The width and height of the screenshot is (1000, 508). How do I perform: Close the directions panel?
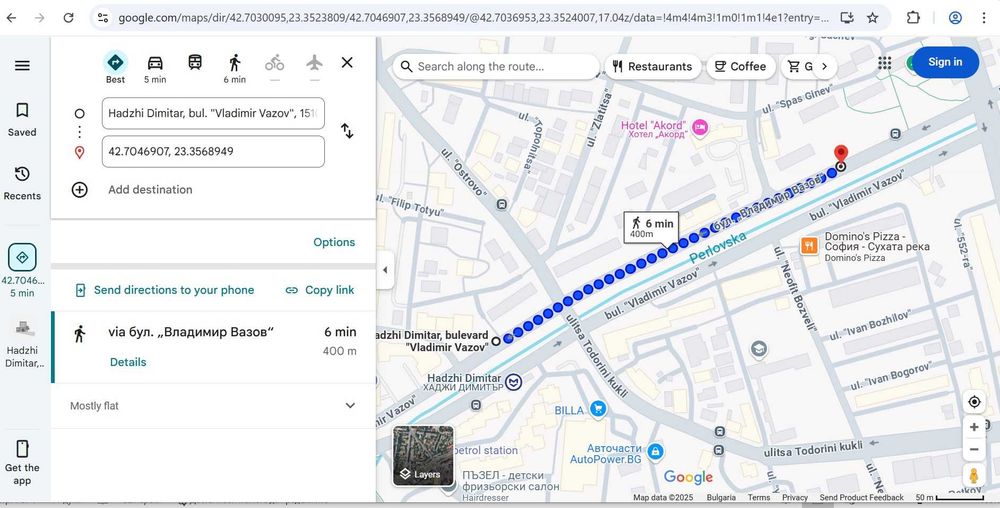tap(347, 62)
